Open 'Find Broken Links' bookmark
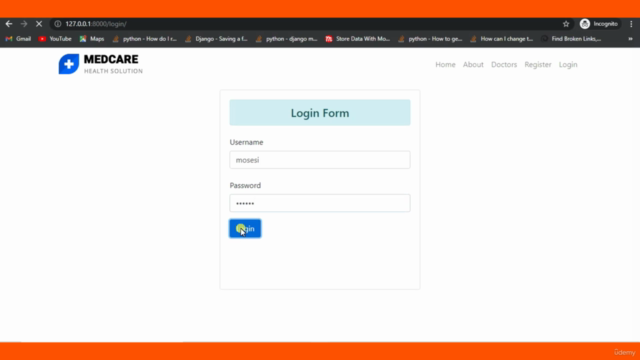The height and width of the screenshot is (360, 640). click(571, 39)
